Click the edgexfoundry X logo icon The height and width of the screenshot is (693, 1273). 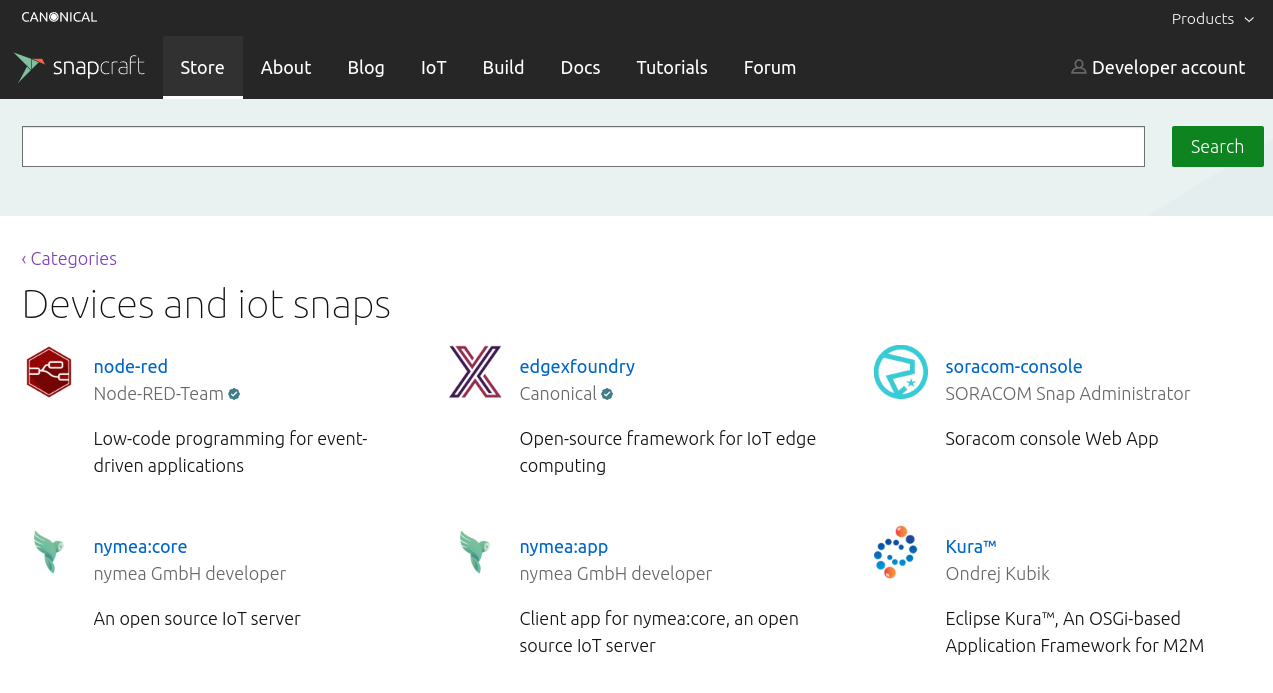click(x=475, y=372)
